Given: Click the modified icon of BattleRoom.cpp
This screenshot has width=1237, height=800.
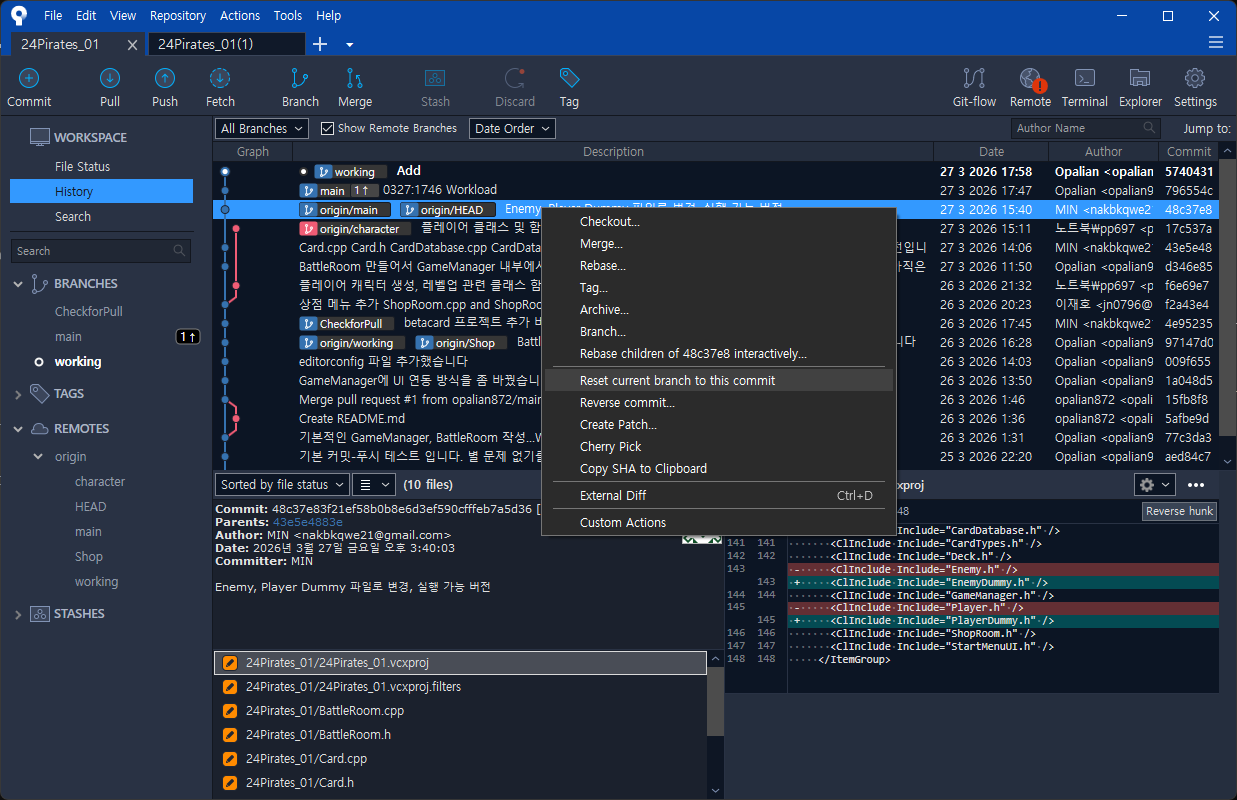Looking at the screenshot, I should 230,711.
